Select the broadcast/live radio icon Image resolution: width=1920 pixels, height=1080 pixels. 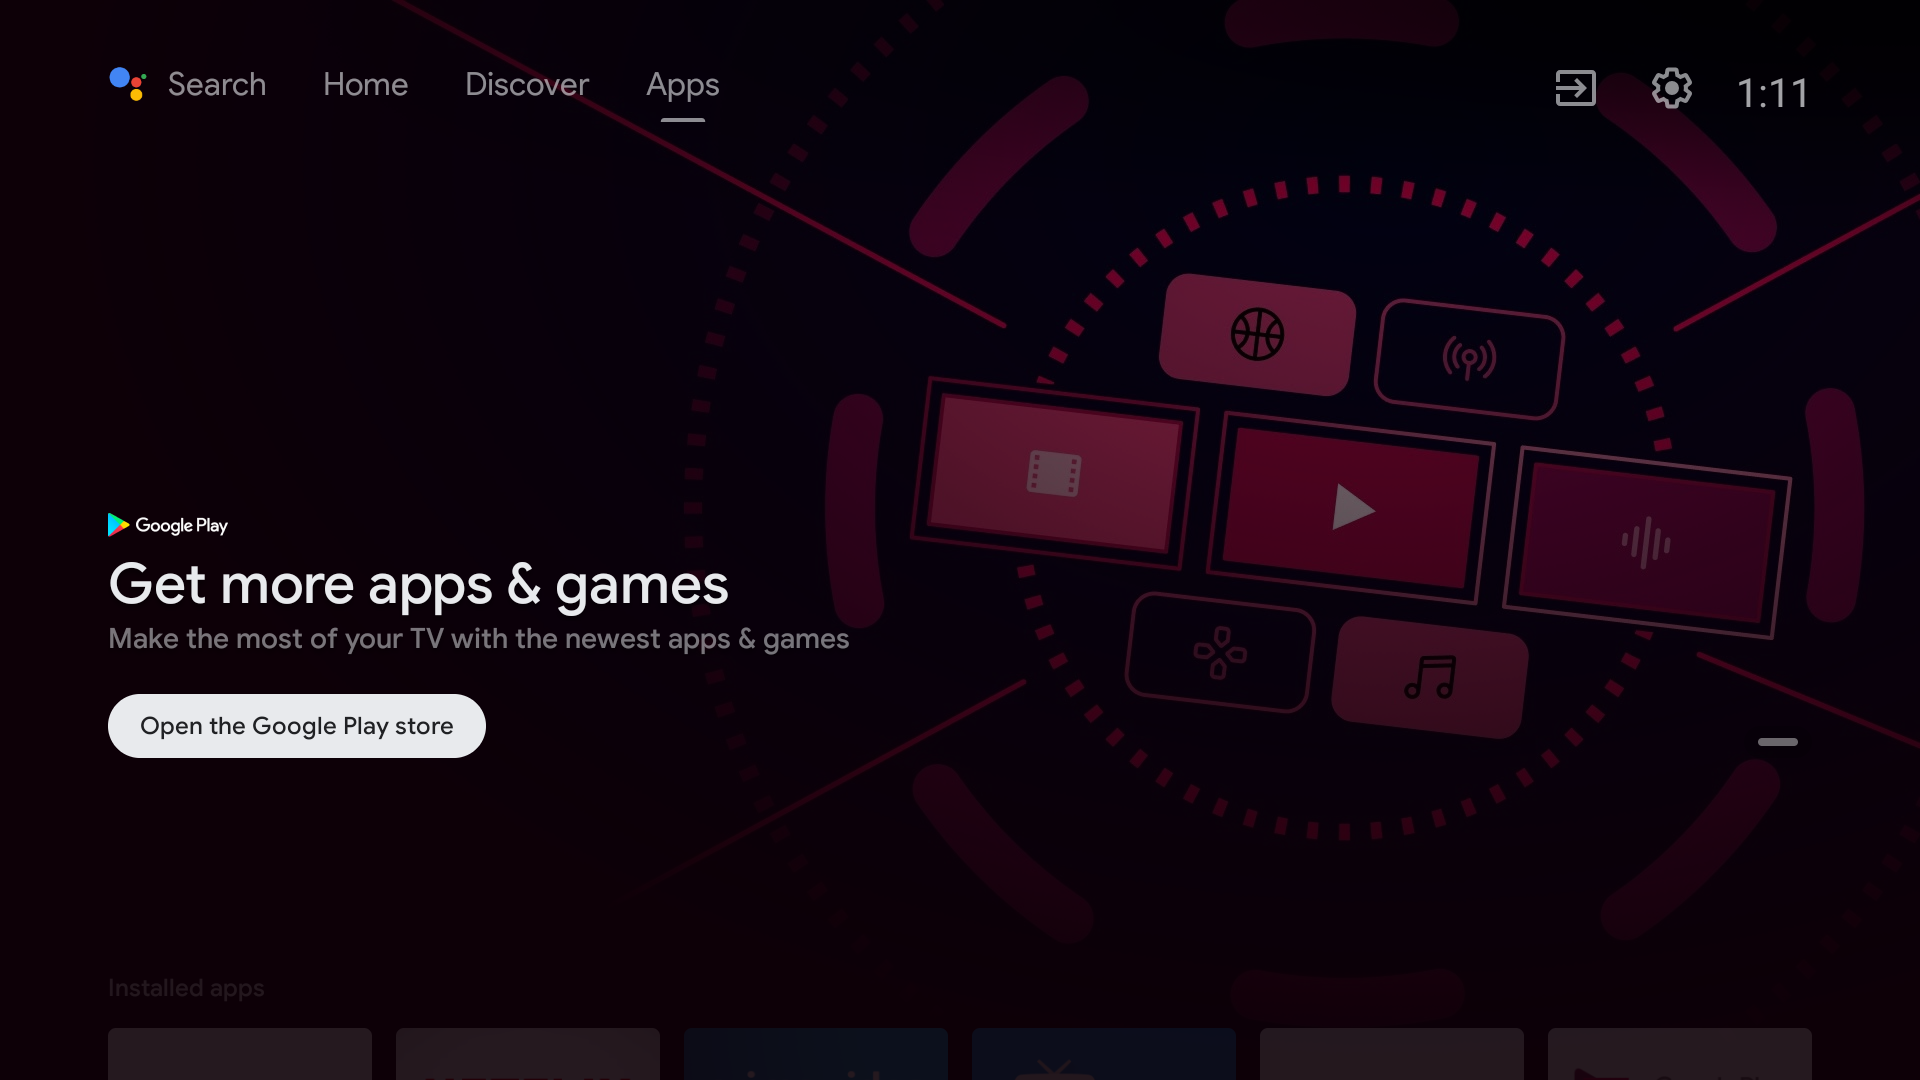[x=1468, y=356]
